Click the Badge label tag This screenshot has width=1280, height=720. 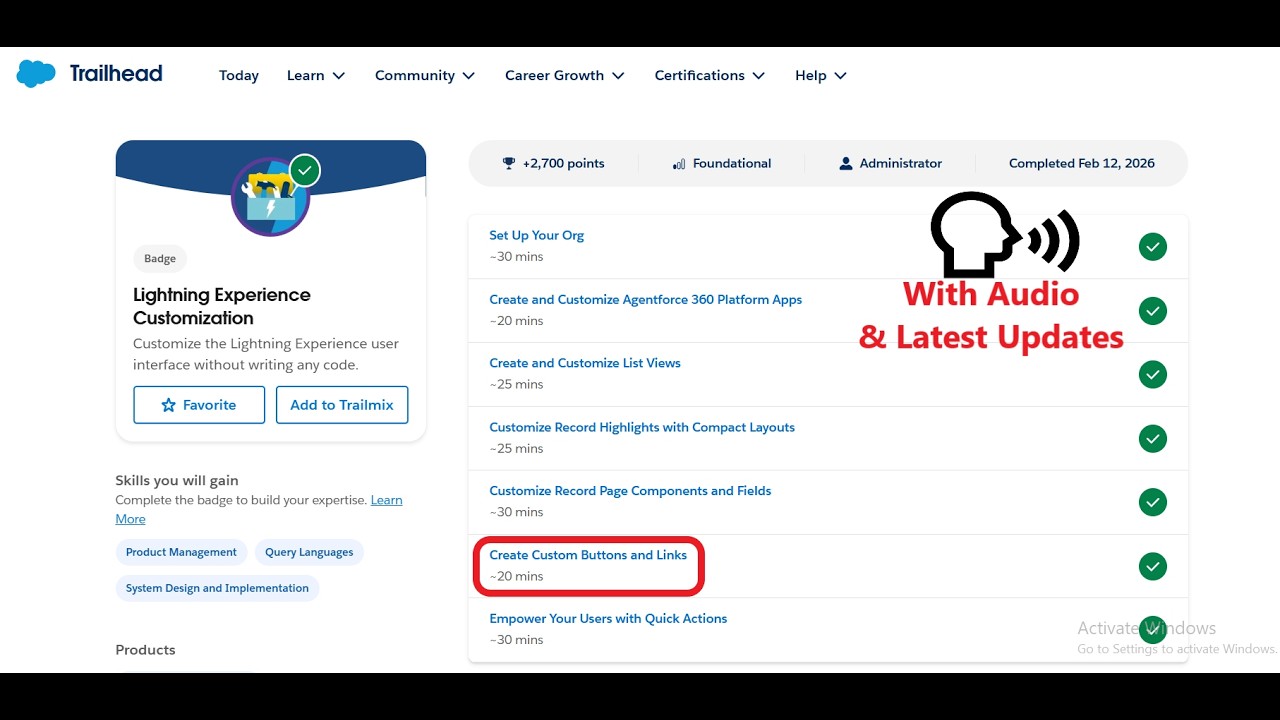coord(160,258)
